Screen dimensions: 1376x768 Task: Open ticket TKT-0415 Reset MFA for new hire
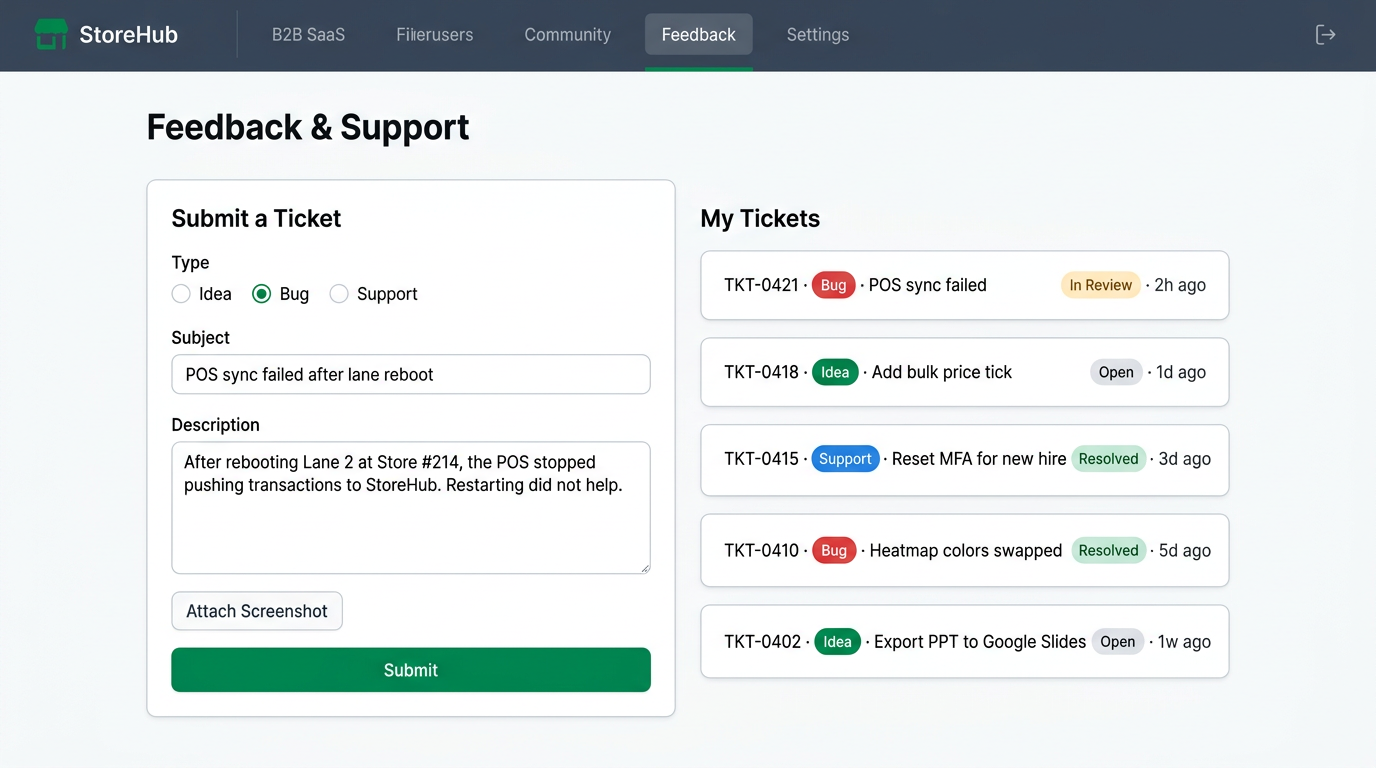pos(965,459)
